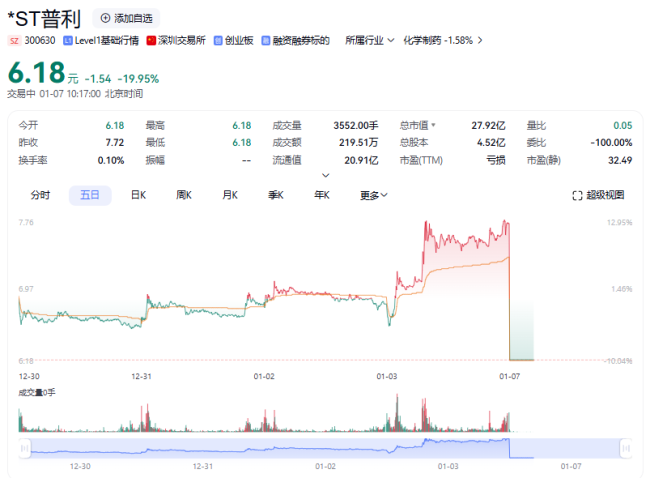This screenshot has width=650, height=478.
Task: Open the 所属行业 dropdown
Action: tap(369, 41)
